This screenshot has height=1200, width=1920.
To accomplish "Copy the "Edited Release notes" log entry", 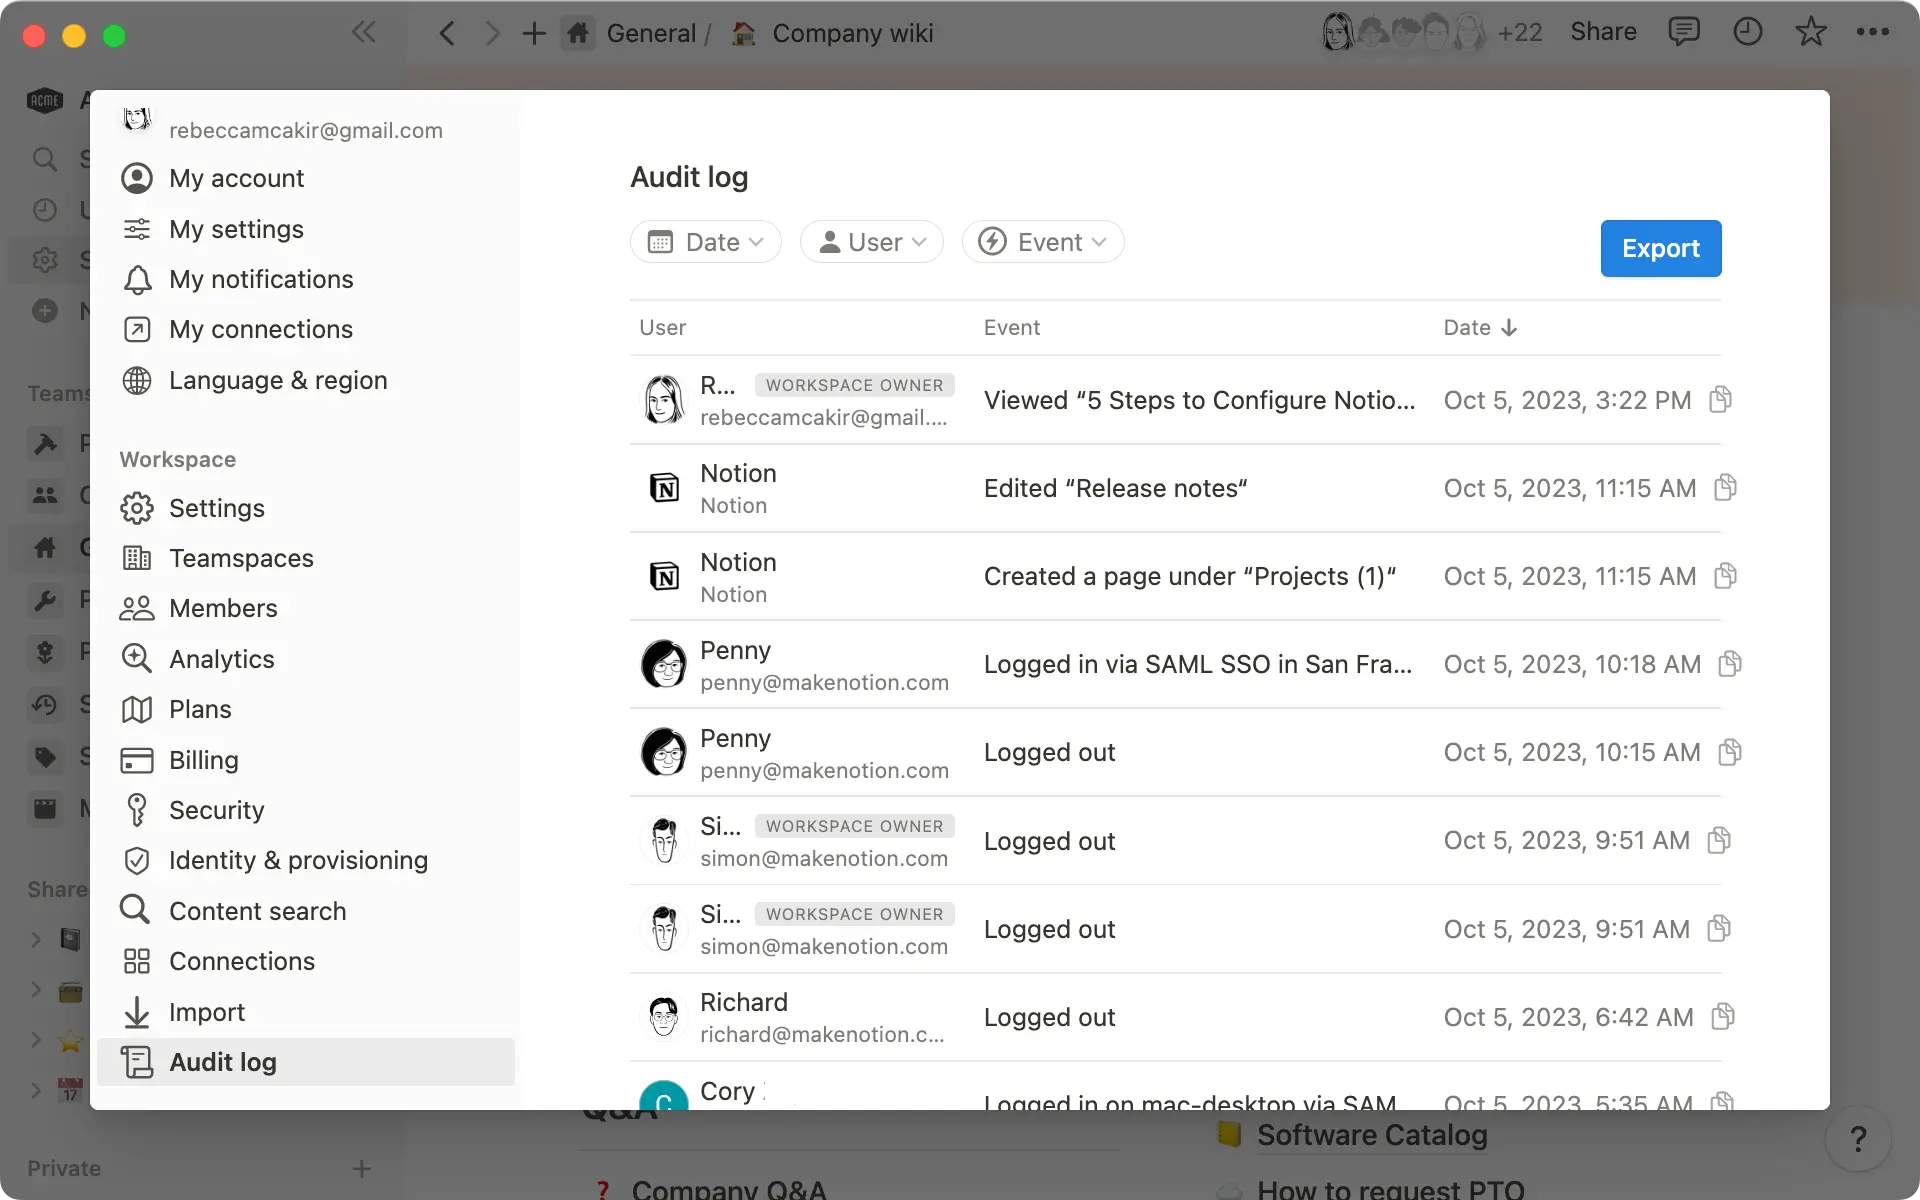I will click(x=1725, y=487).
